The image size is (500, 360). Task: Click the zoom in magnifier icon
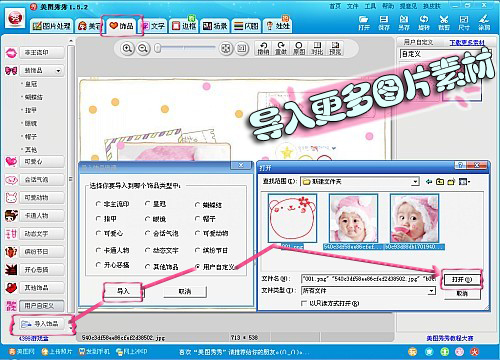click(x=127, y=49)
